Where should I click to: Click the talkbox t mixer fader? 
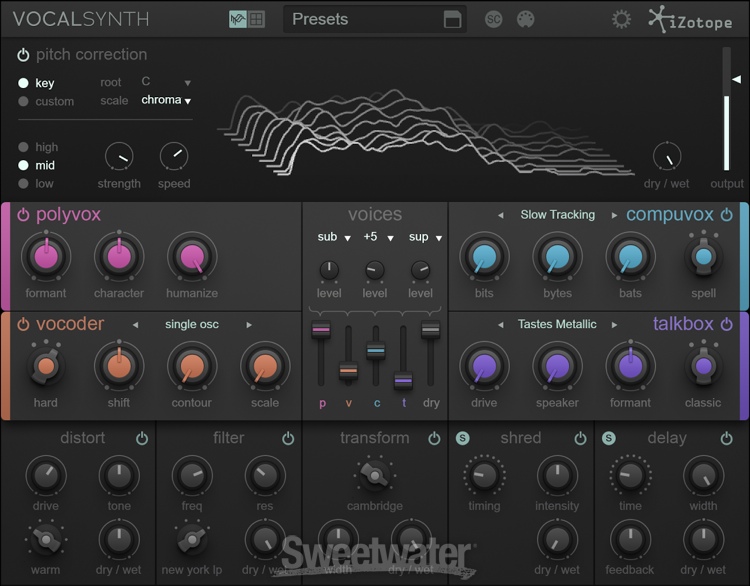pyautogui.click(x=403, y=380)
